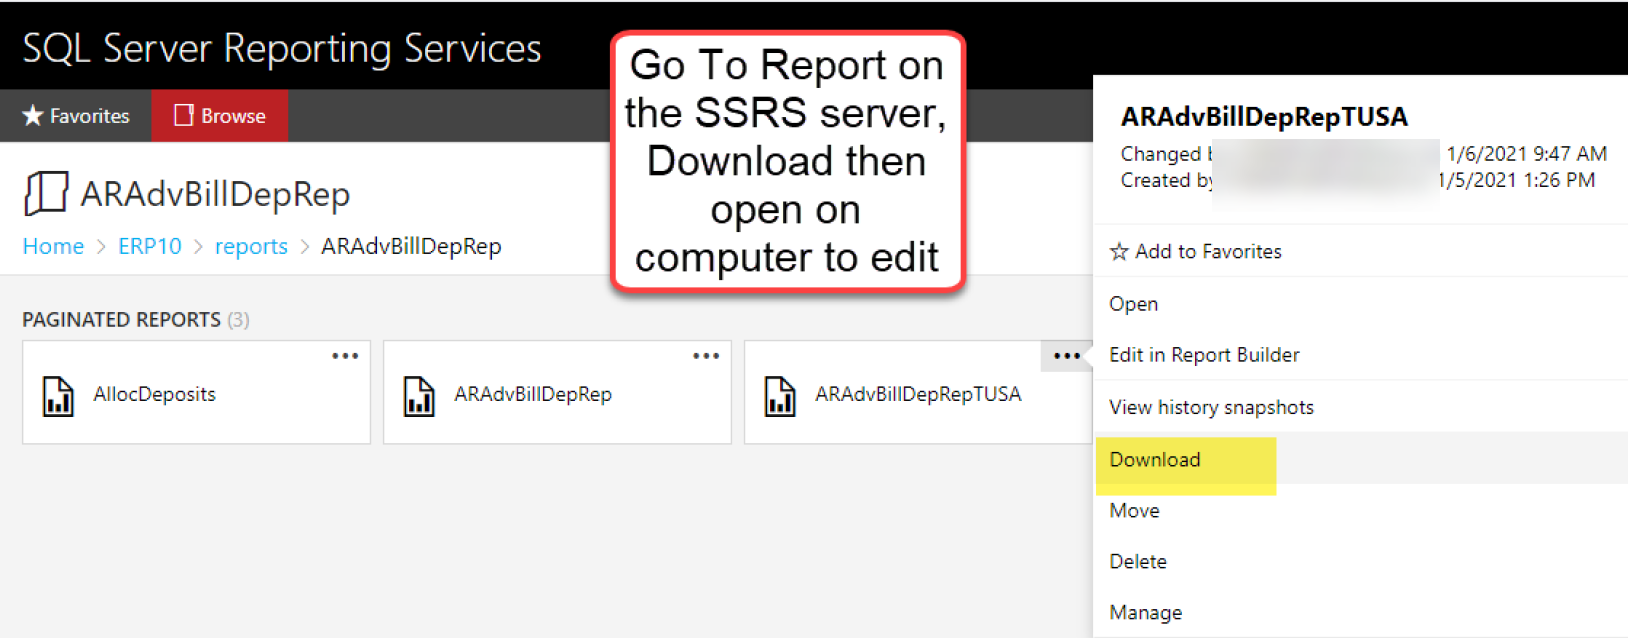The width and height of the screenshot is (1628, 638).
Task: Click the 1/5/2021 1:26 PM created date
Action: 1516,180
